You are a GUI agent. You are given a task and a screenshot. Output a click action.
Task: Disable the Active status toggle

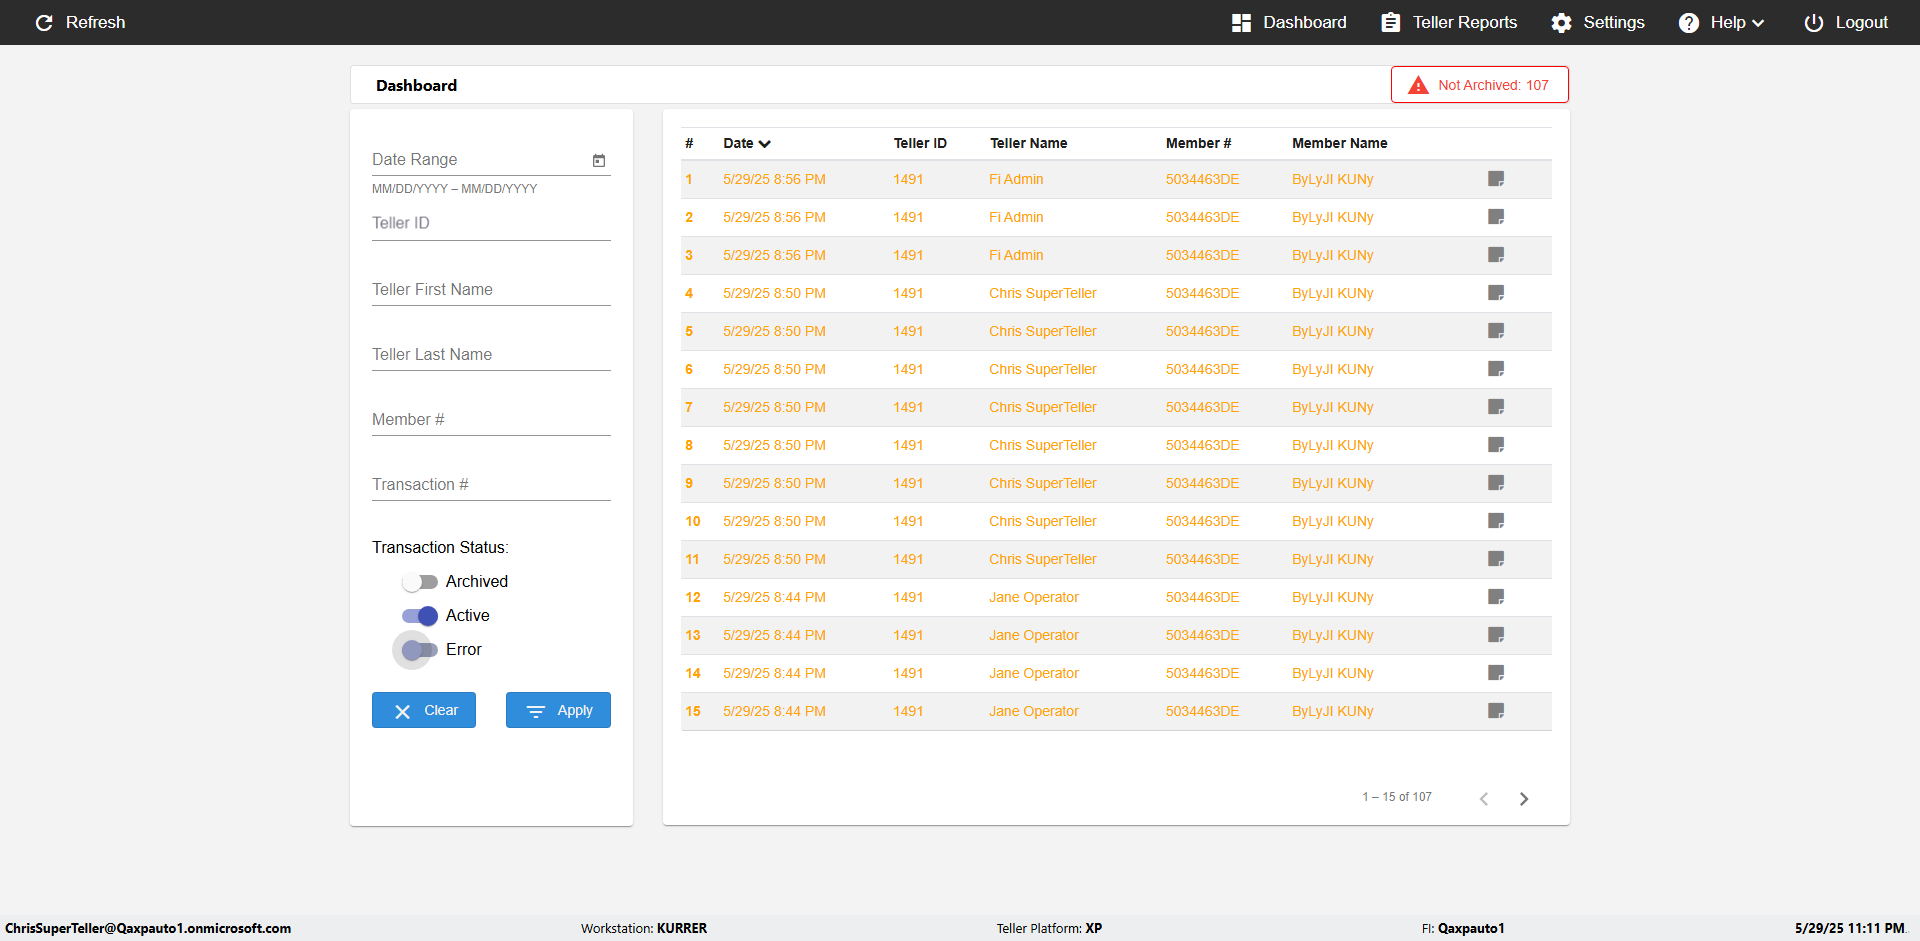pos(420,616)
